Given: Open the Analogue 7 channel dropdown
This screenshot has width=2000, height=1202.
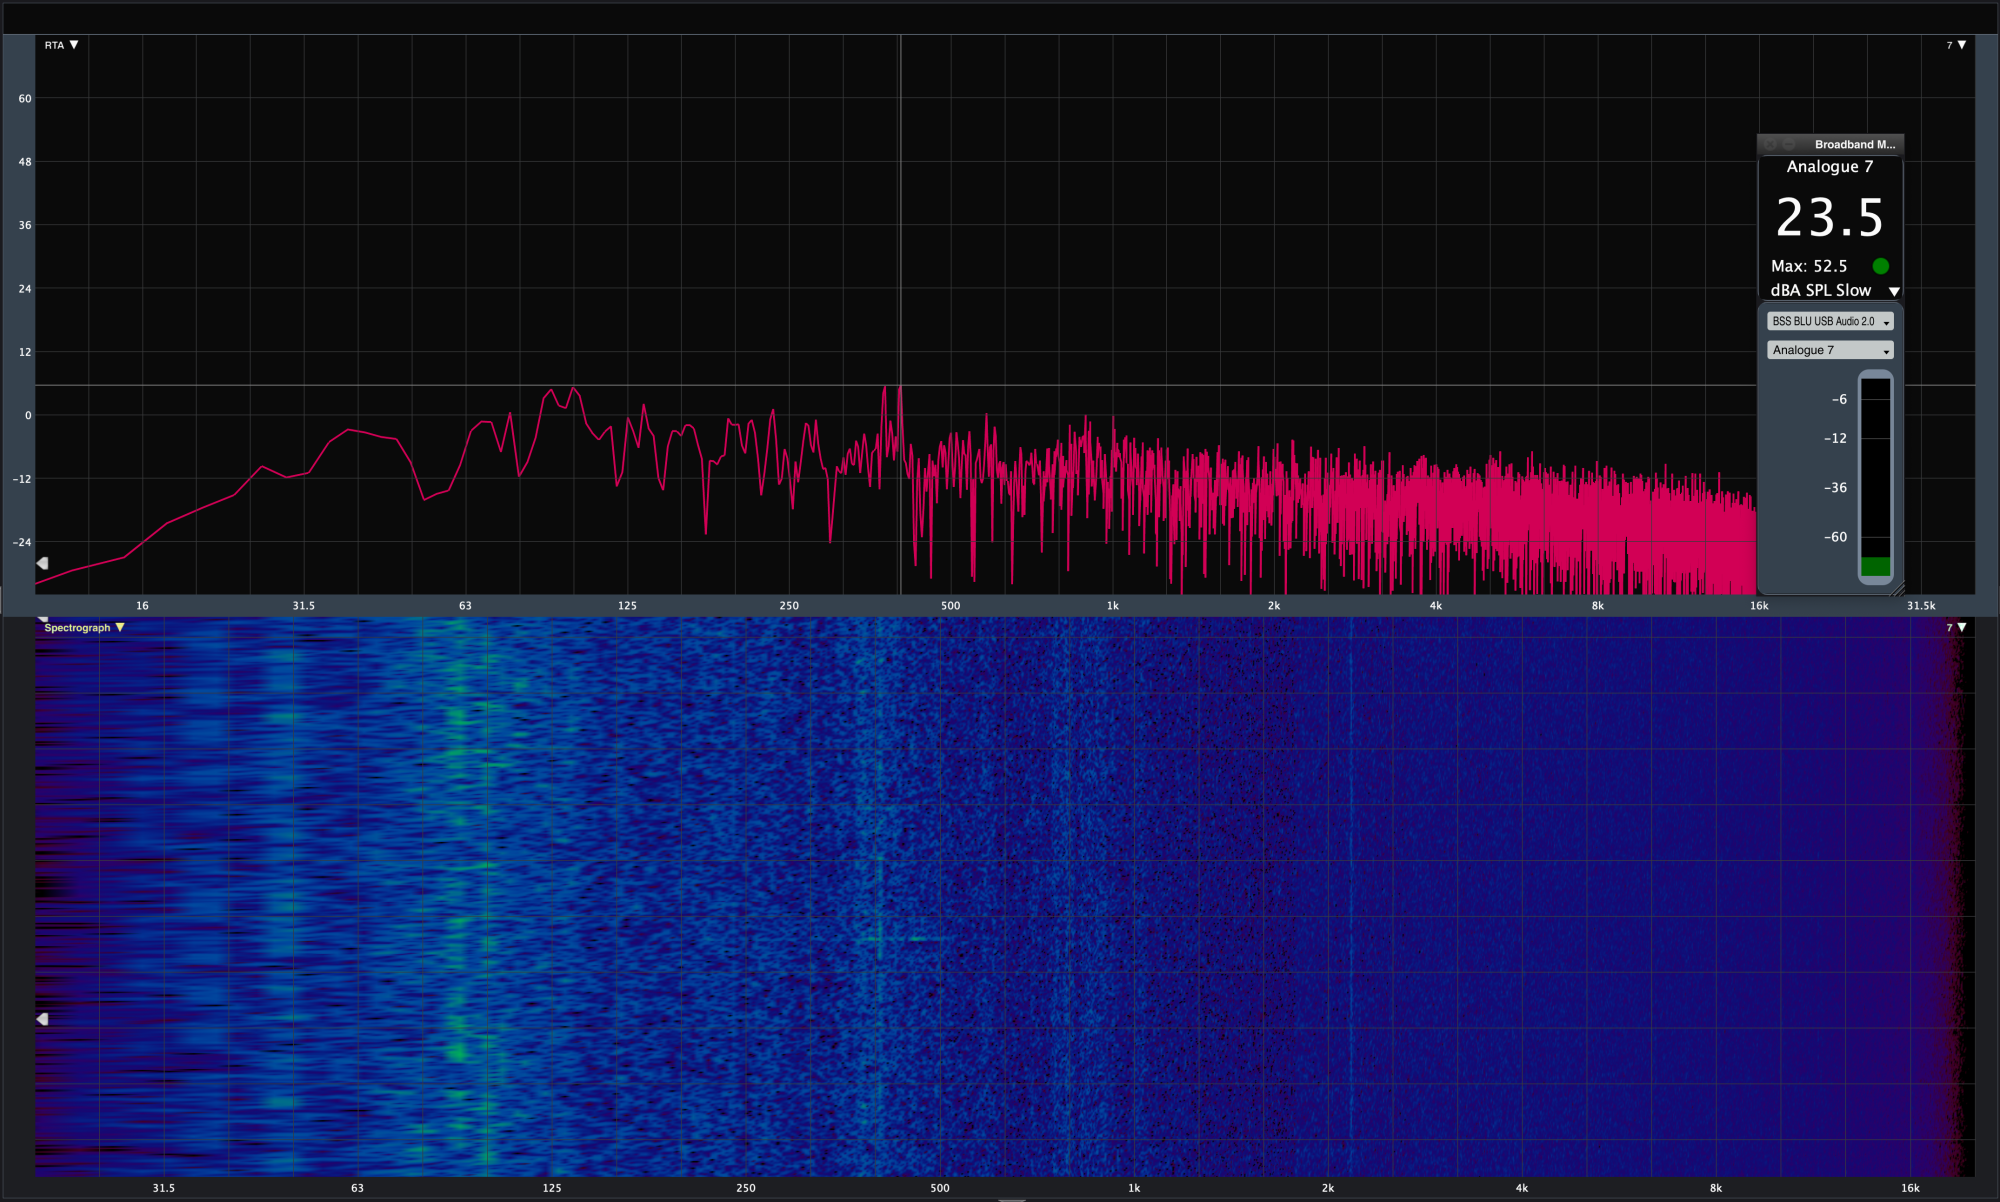Looking at the screenshot, I should (x=1829, y=350).
